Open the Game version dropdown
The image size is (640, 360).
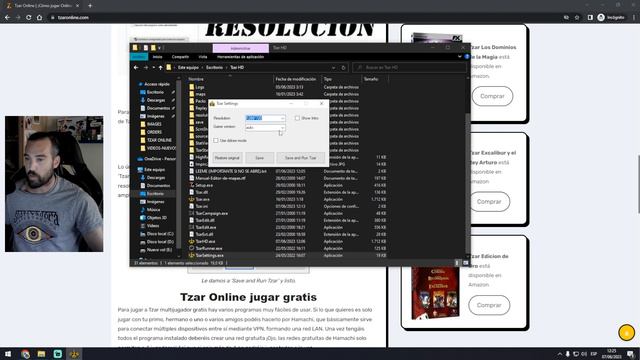coord(265,127)
